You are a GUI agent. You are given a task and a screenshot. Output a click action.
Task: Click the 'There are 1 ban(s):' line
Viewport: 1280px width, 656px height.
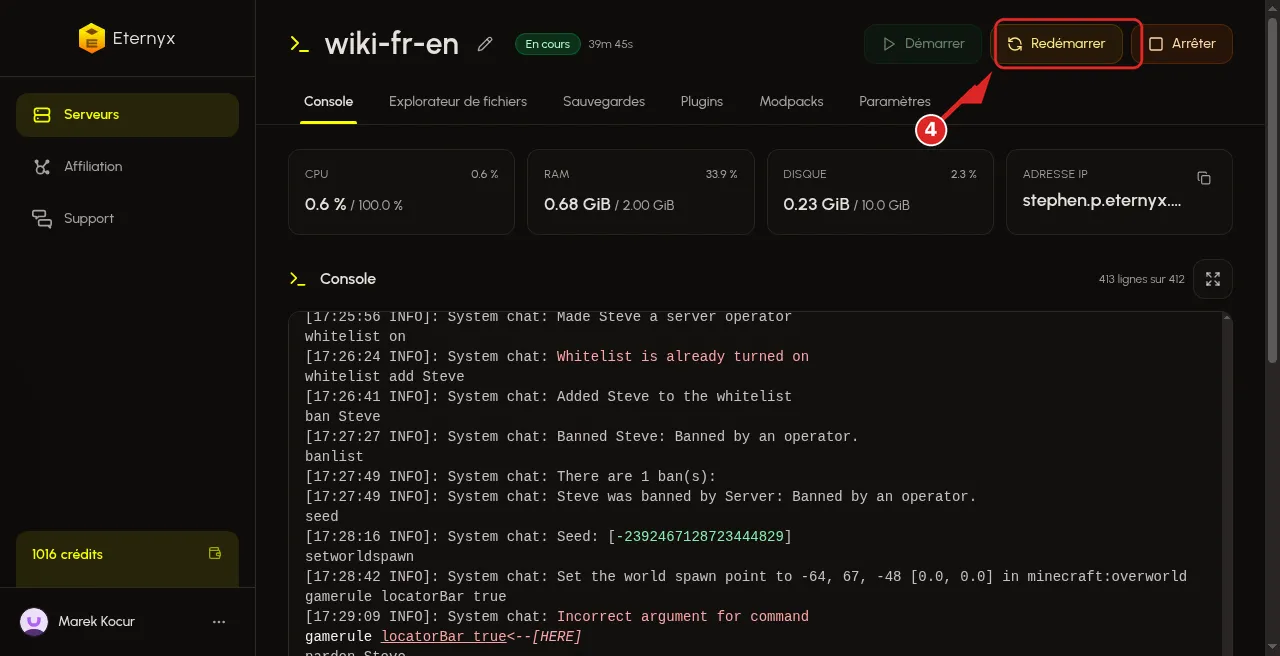click(x=511, y=477)
